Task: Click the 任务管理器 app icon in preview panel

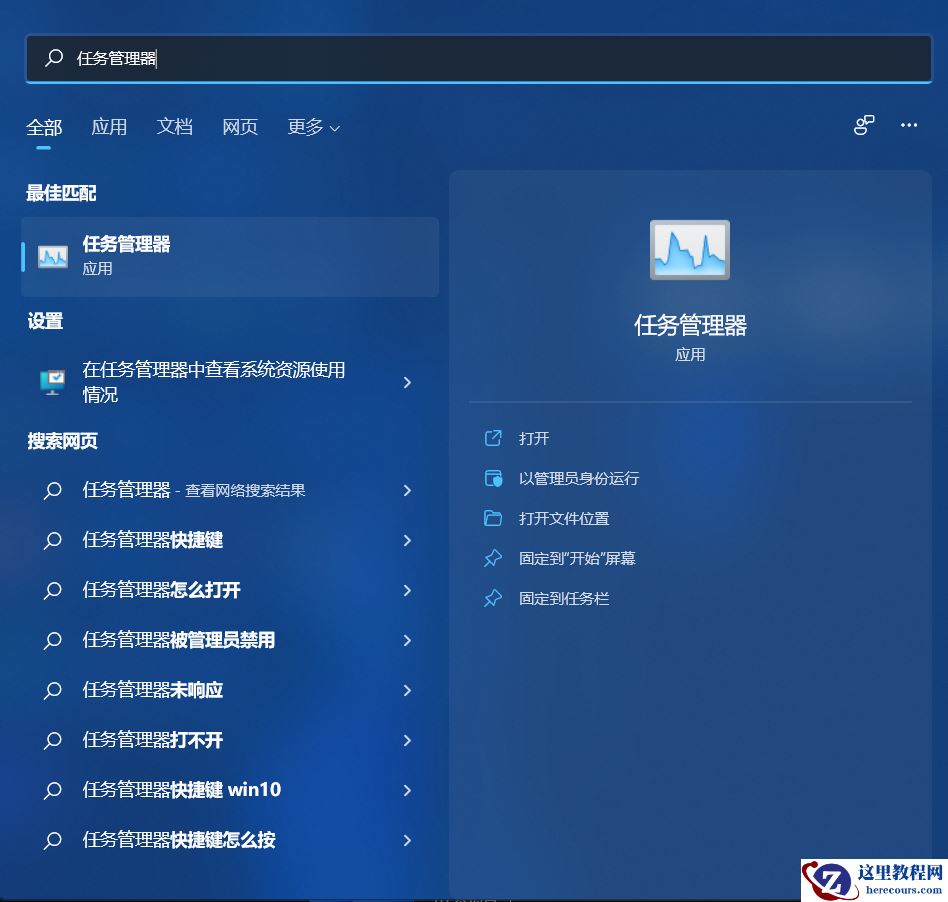Action: 689,249
